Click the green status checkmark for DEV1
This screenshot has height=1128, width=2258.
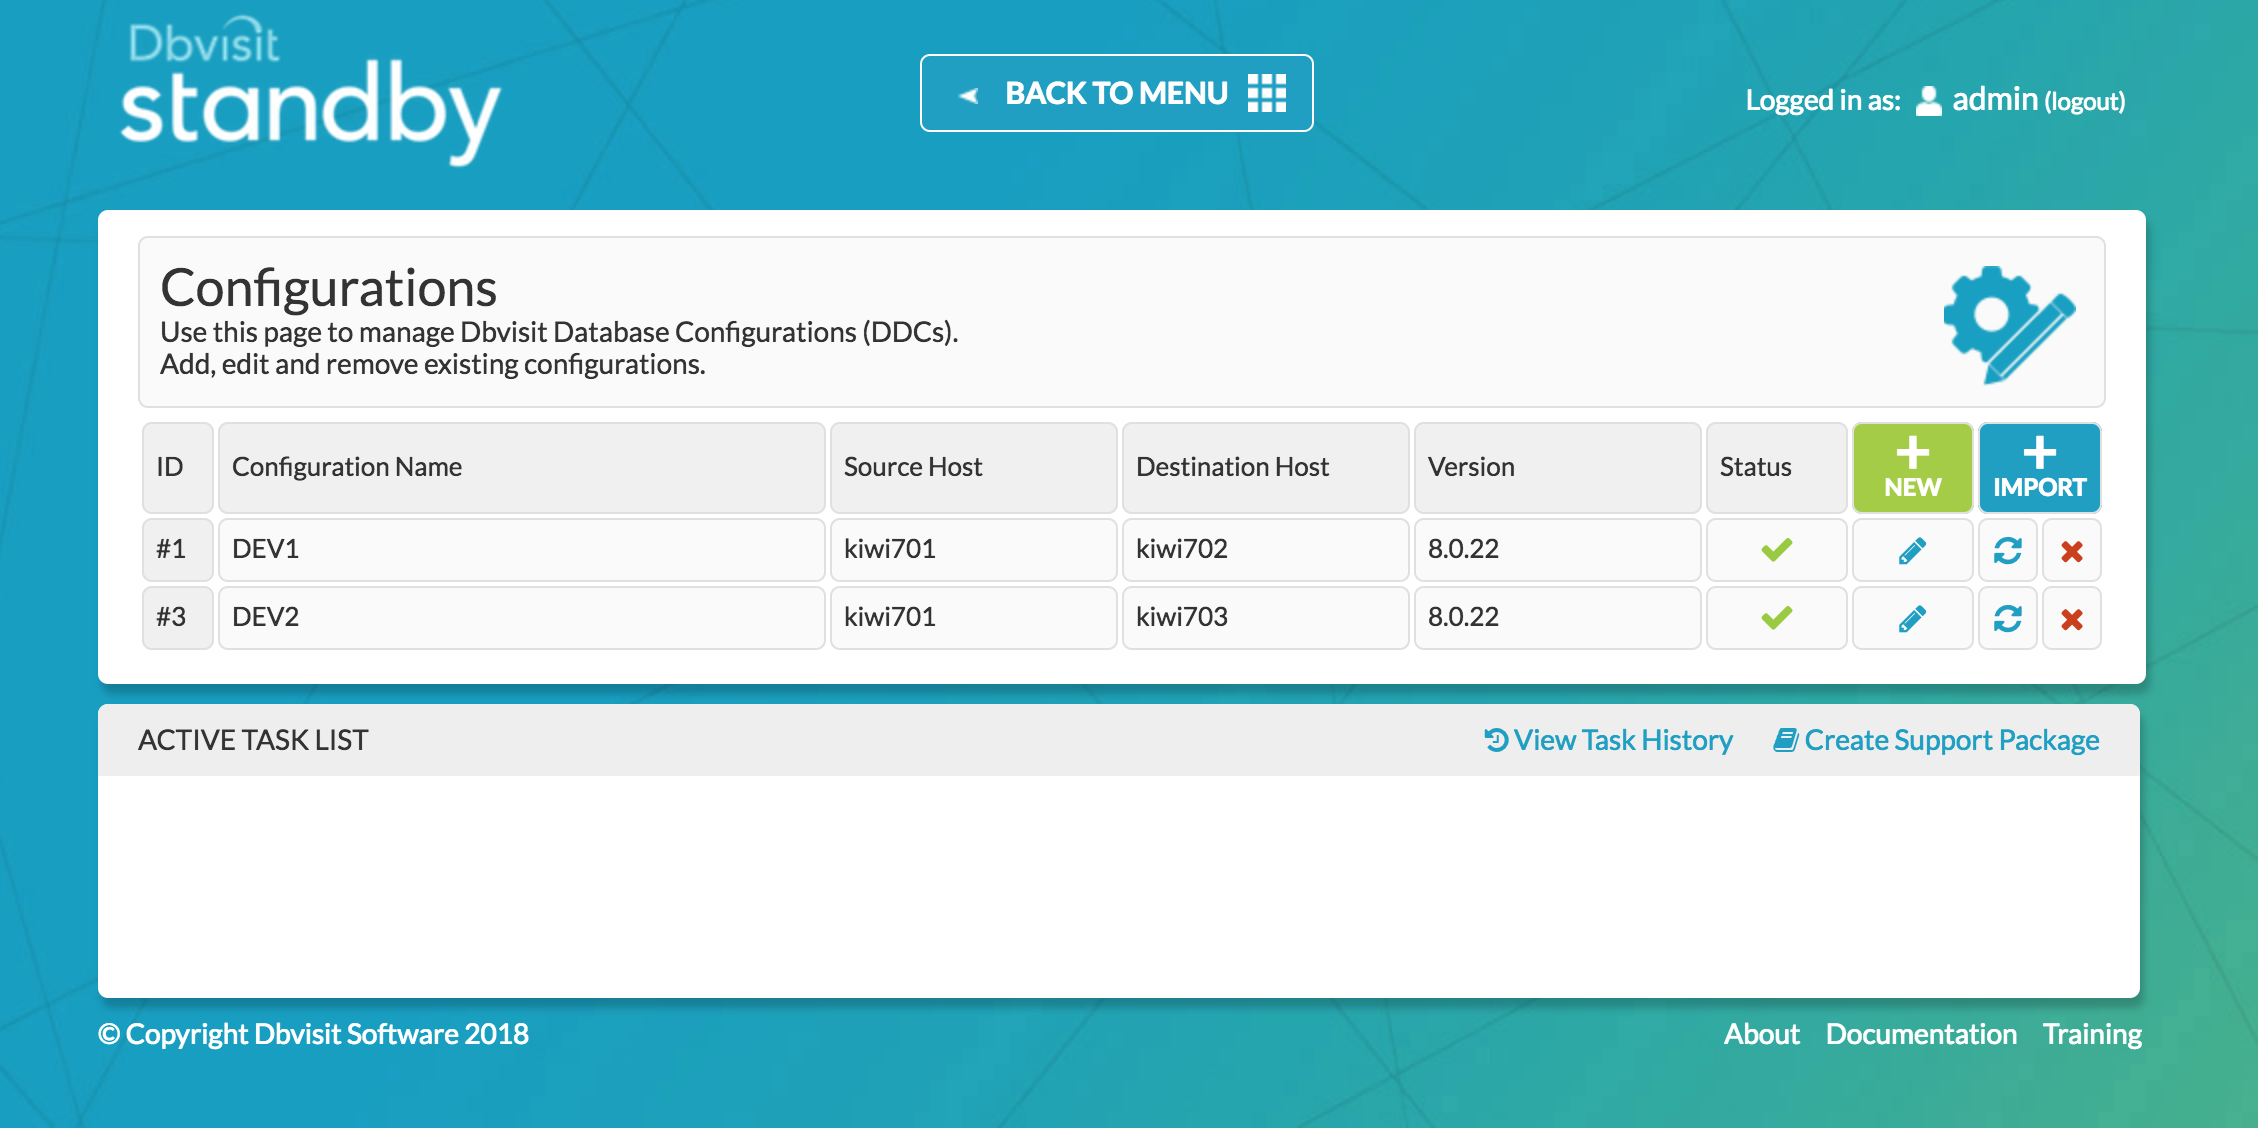(1777, 550)
